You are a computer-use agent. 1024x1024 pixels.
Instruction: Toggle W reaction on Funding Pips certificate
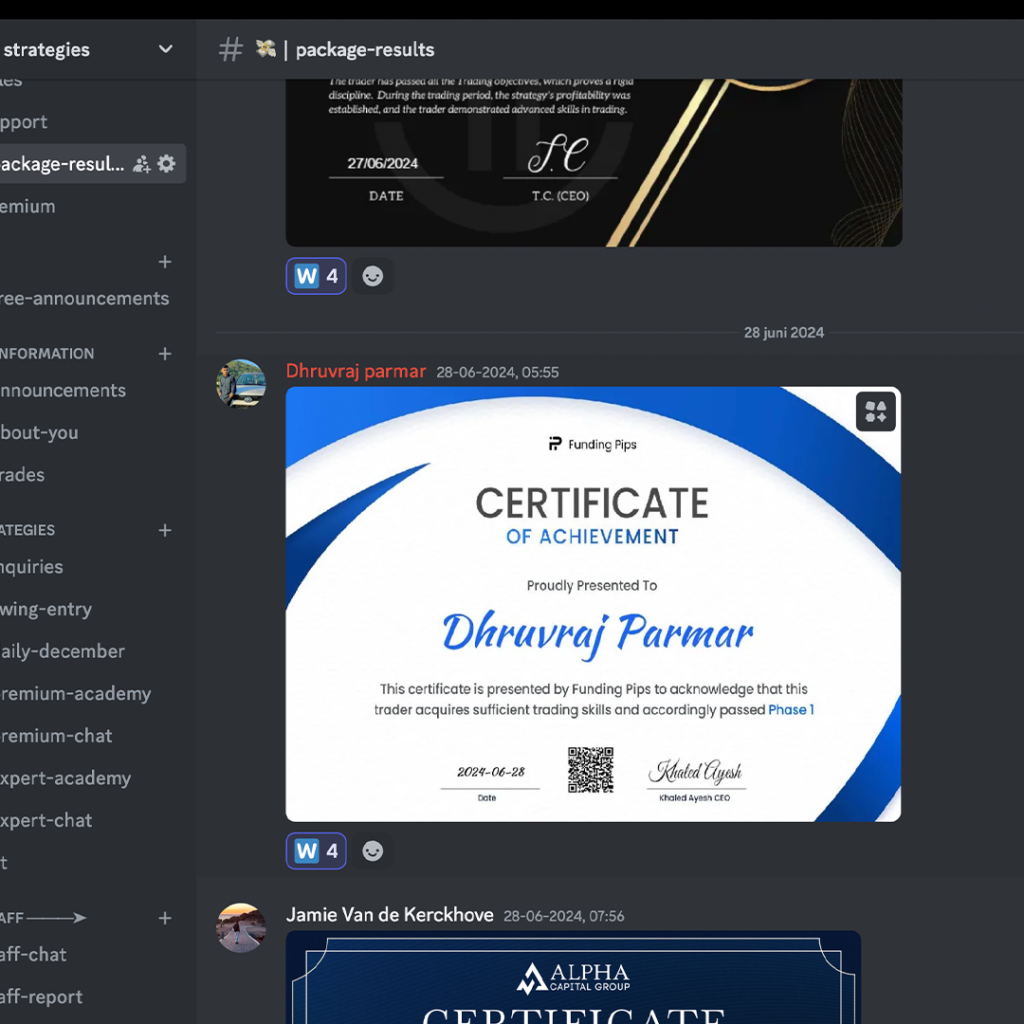click(316, 851)
